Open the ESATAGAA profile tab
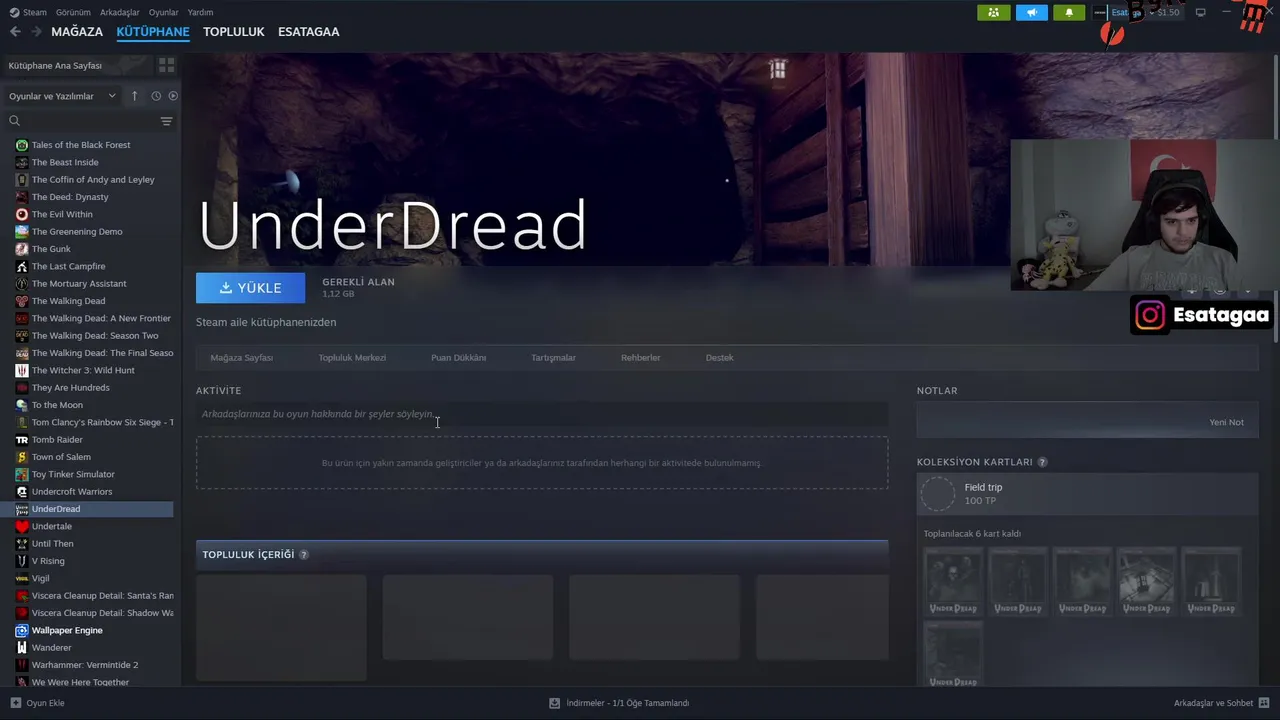The height and width of the screenshot is (720, 1280). point(308,32)
